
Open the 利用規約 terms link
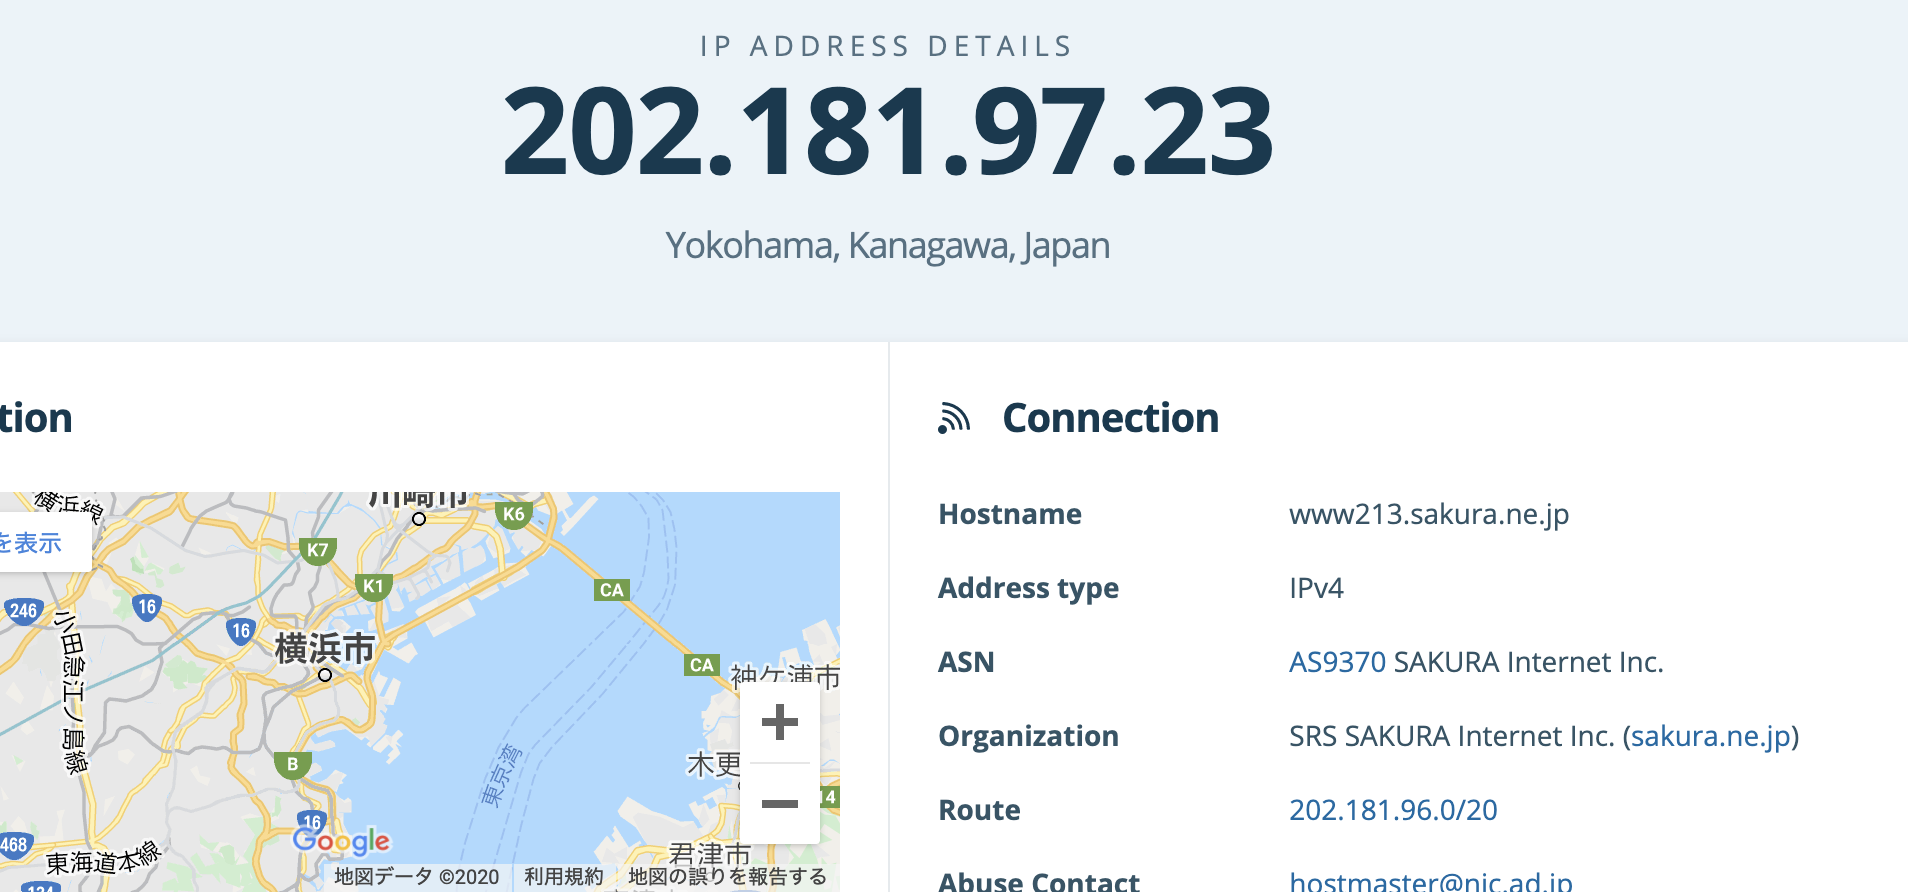point(564,877)
